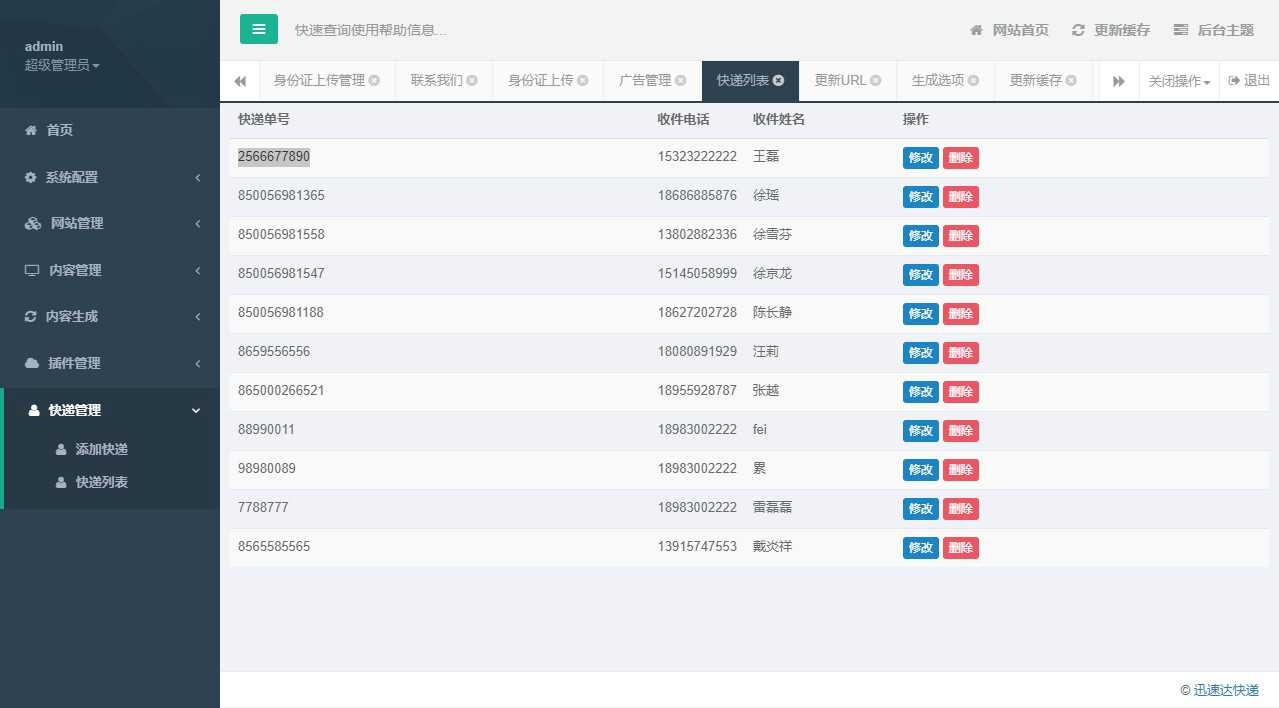The width and height of the screenshot is (1279, 708).
Task: Click the cubes icon next to 网站管理
Action: pos(33,223)
